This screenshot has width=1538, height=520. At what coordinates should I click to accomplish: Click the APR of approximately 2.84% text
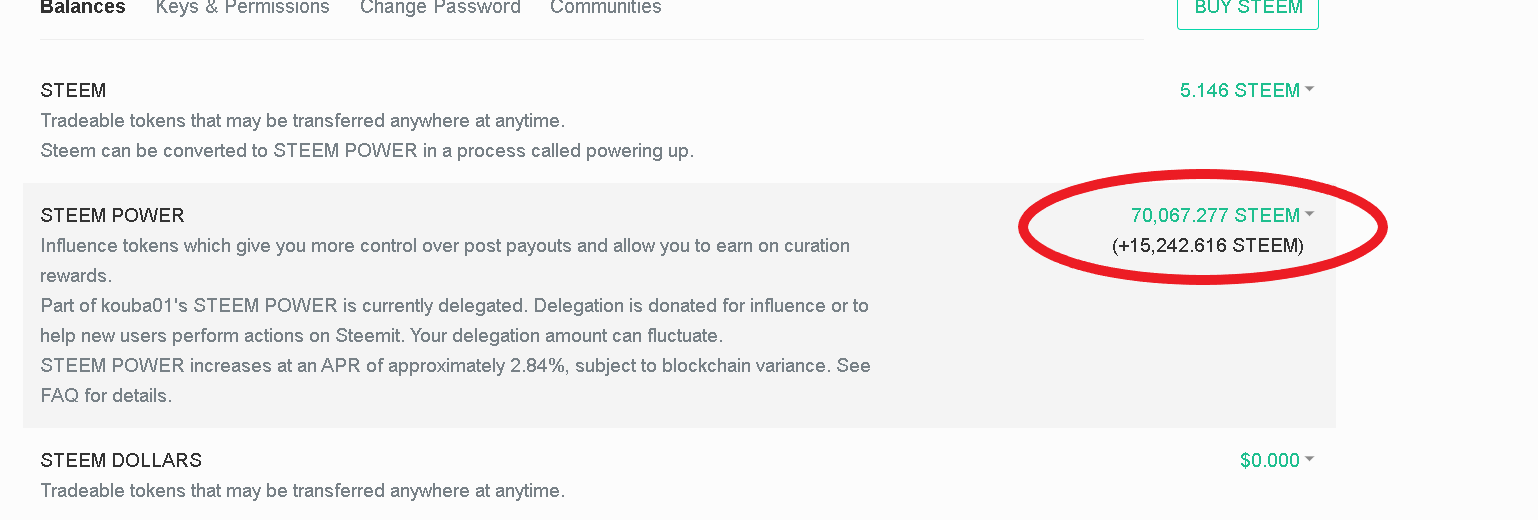coord(455,380)
